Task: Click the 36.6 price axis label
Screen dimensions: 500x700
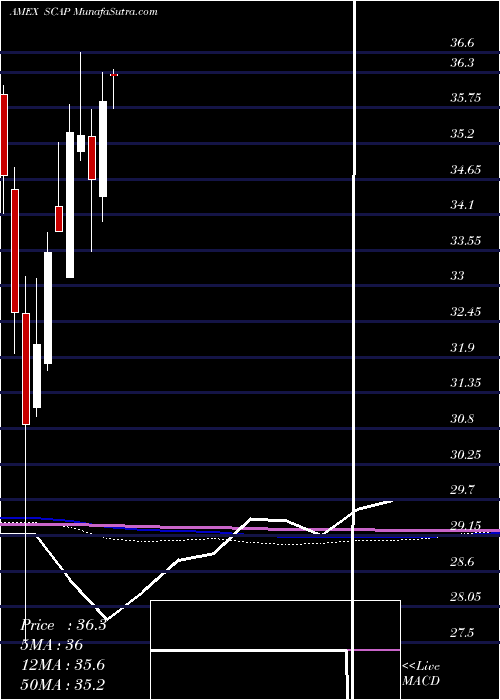Action: [462, 44]
